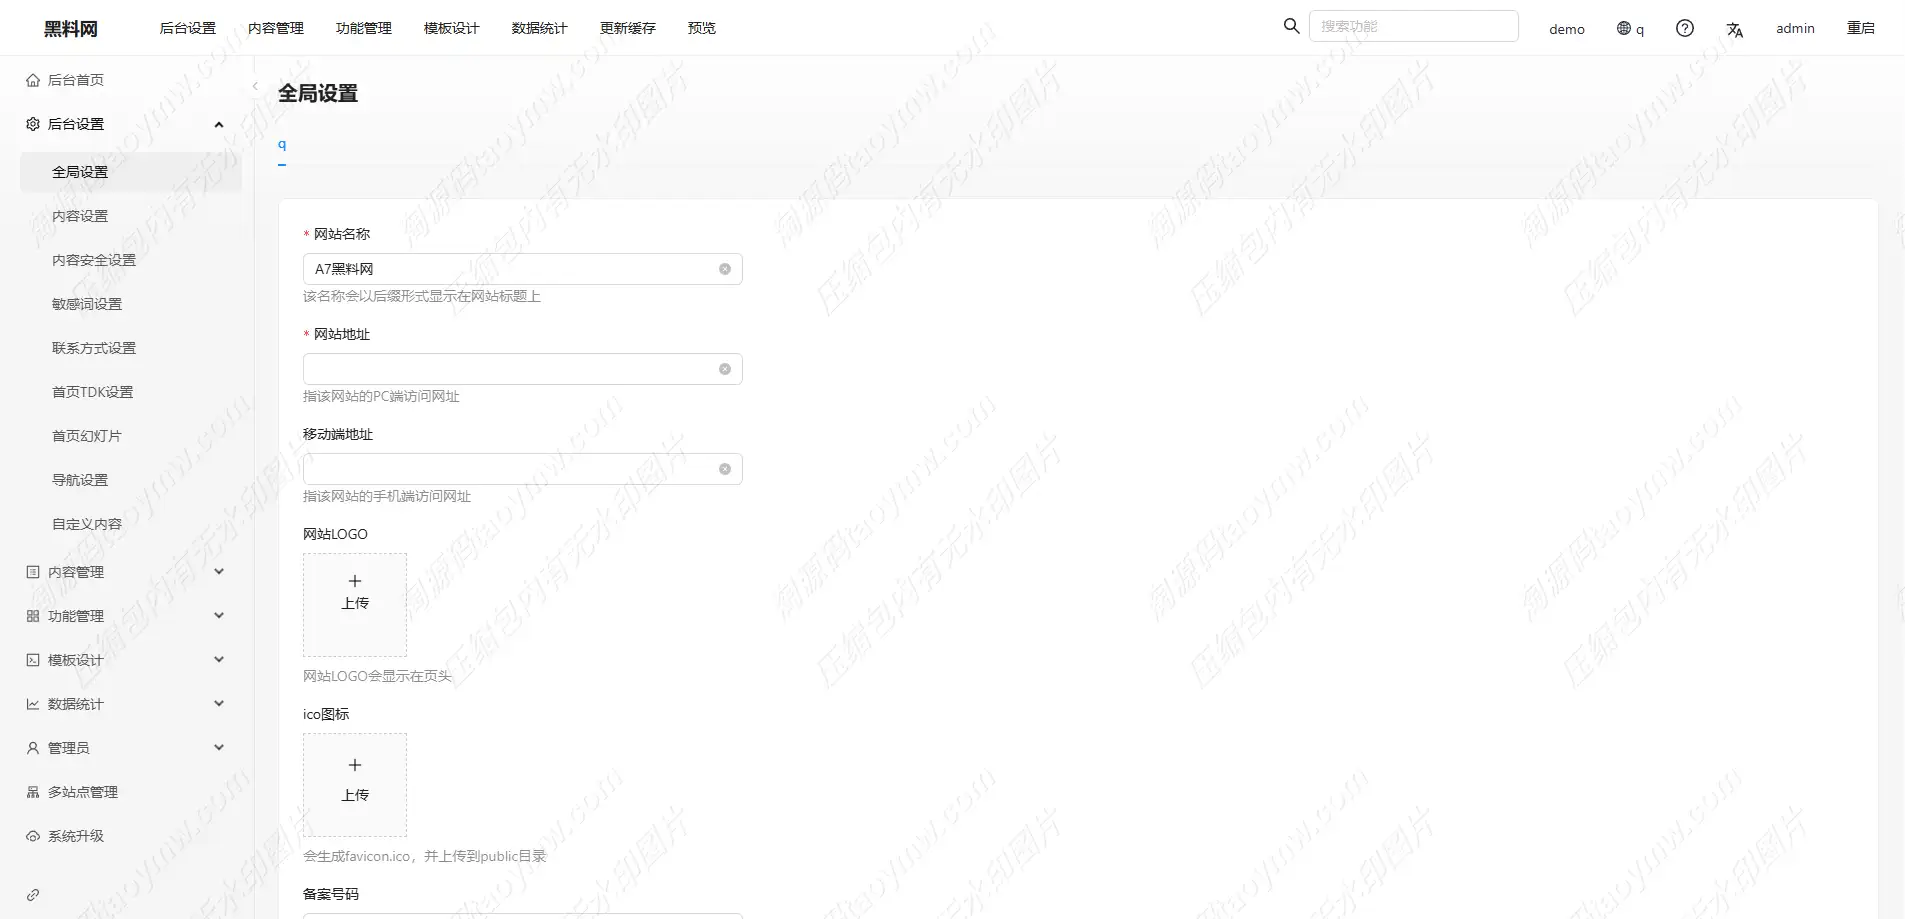Image resolution: width=1905 pixels, height=919 pixels.
Task: Select 全局设置 in the sidebar
Action: click(x=131, y=172)
